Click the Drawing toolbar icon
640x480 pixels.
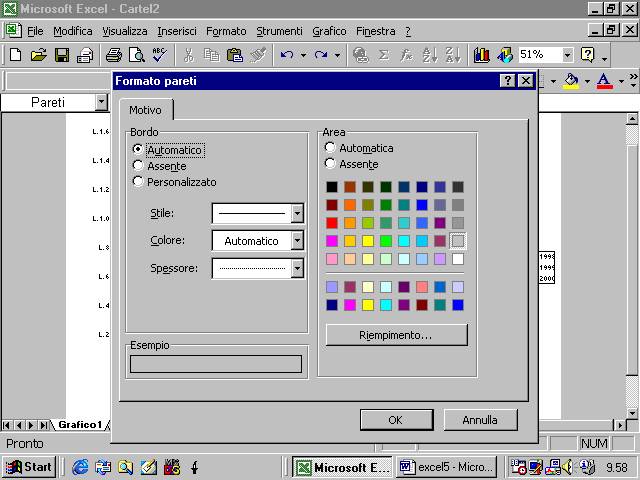point(505,55)
